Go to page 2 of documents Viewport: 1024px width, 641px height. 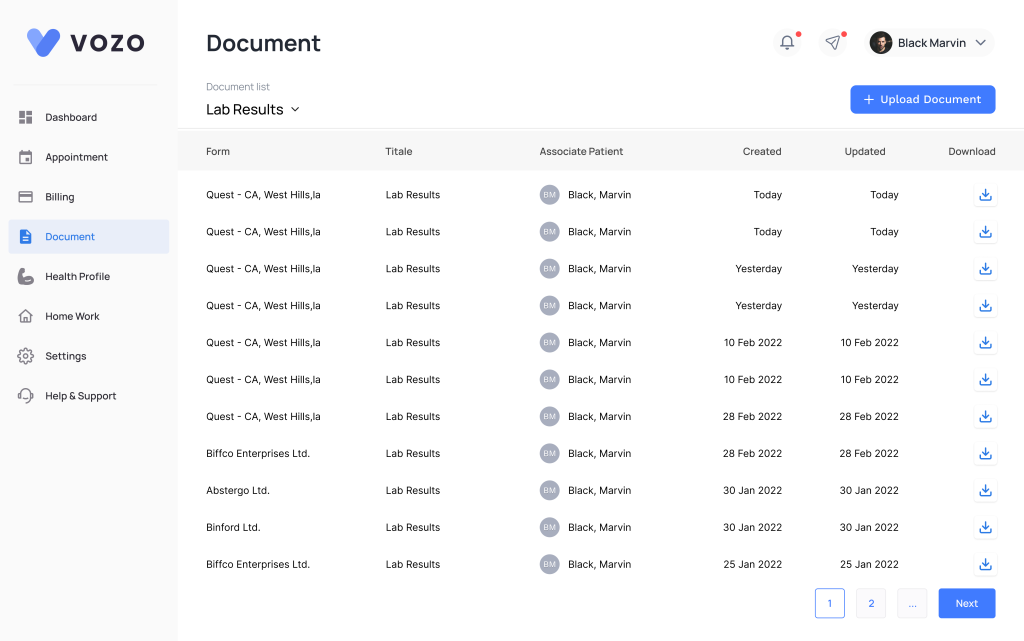[871, 604]
